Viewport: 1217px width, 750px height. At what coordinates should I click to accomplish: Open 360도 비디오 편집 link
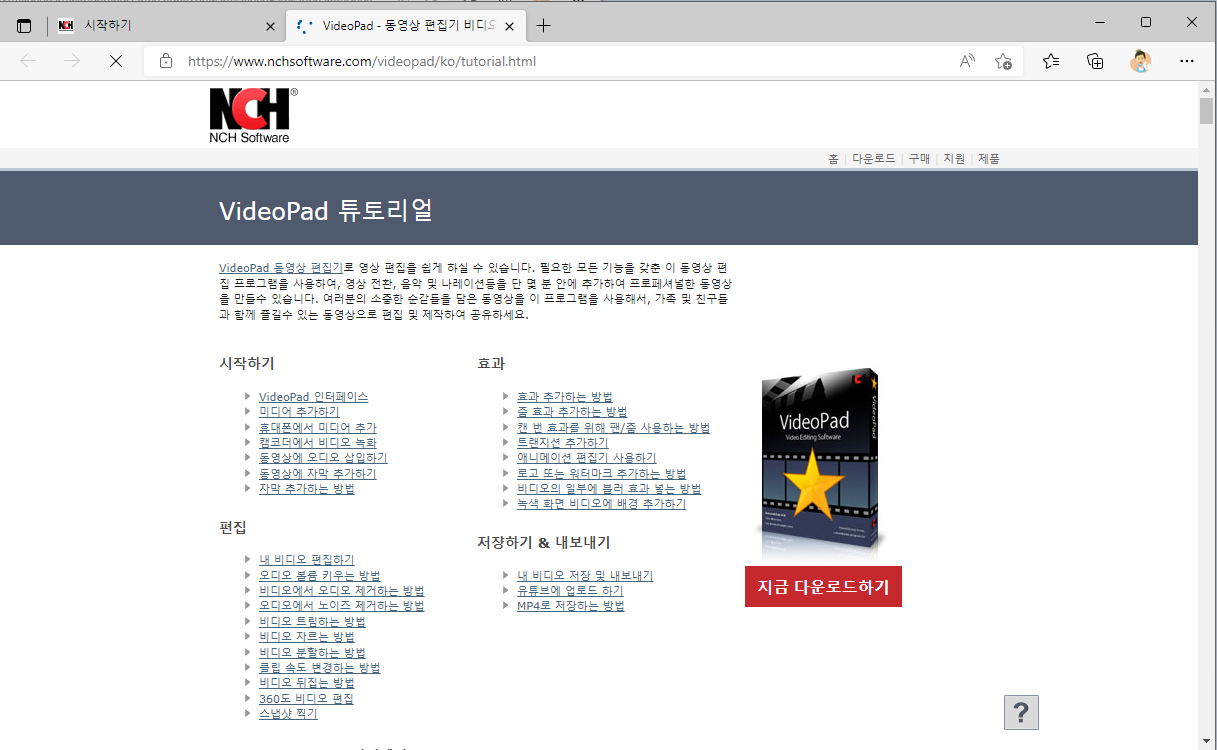(306, 698)
